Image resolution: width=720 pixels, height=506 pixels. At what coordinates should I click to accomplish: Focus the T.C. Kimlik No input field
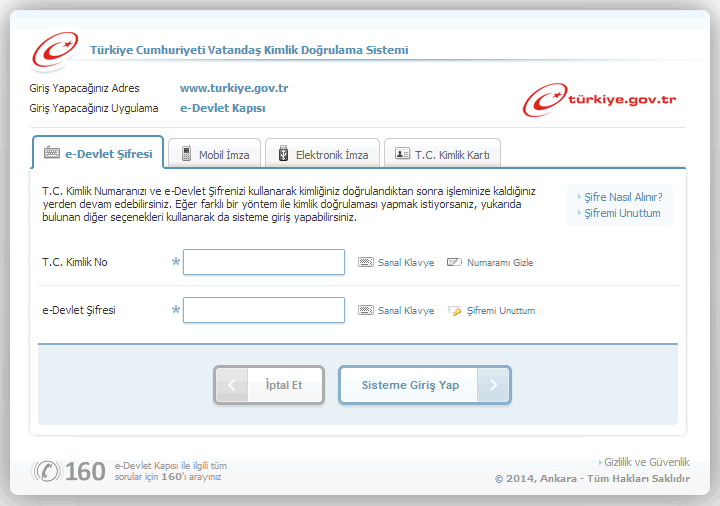pos(264,262)
